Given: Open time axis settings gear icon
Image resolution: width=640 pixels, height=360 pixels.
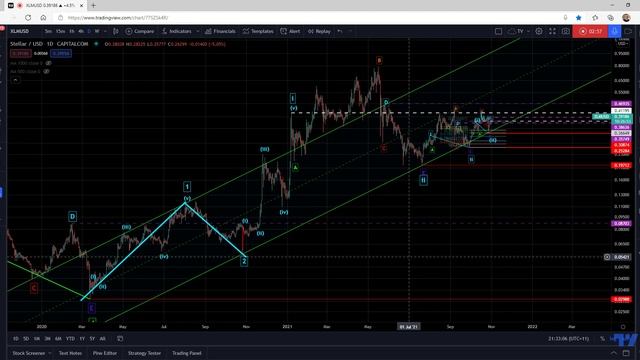Looking at the screenshot, I should 623,327.
